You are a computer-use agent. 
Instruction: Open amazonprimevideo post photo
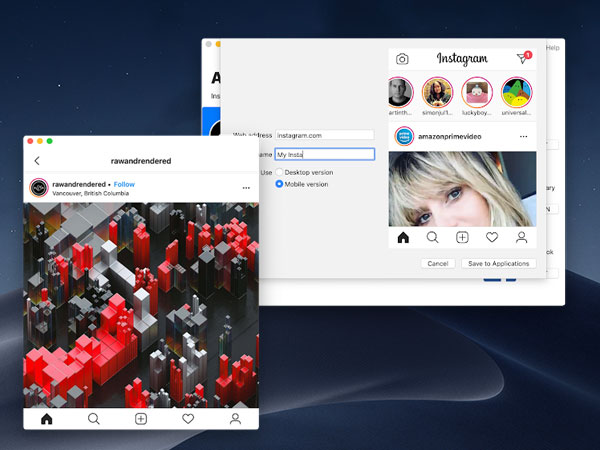(462, 189)
